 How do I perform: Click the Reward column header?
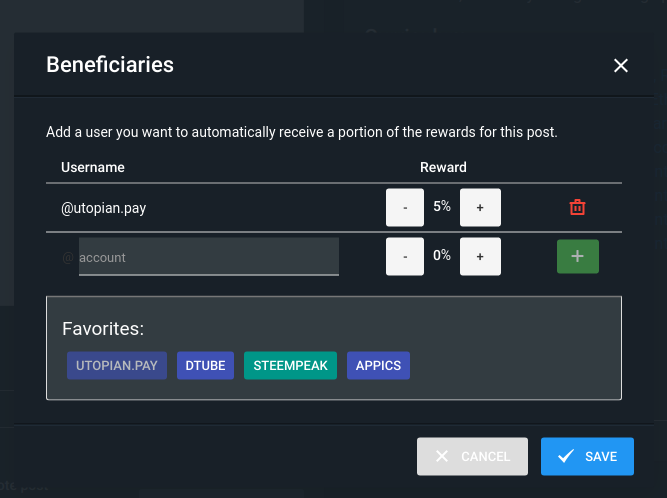(x=443, y=167)
